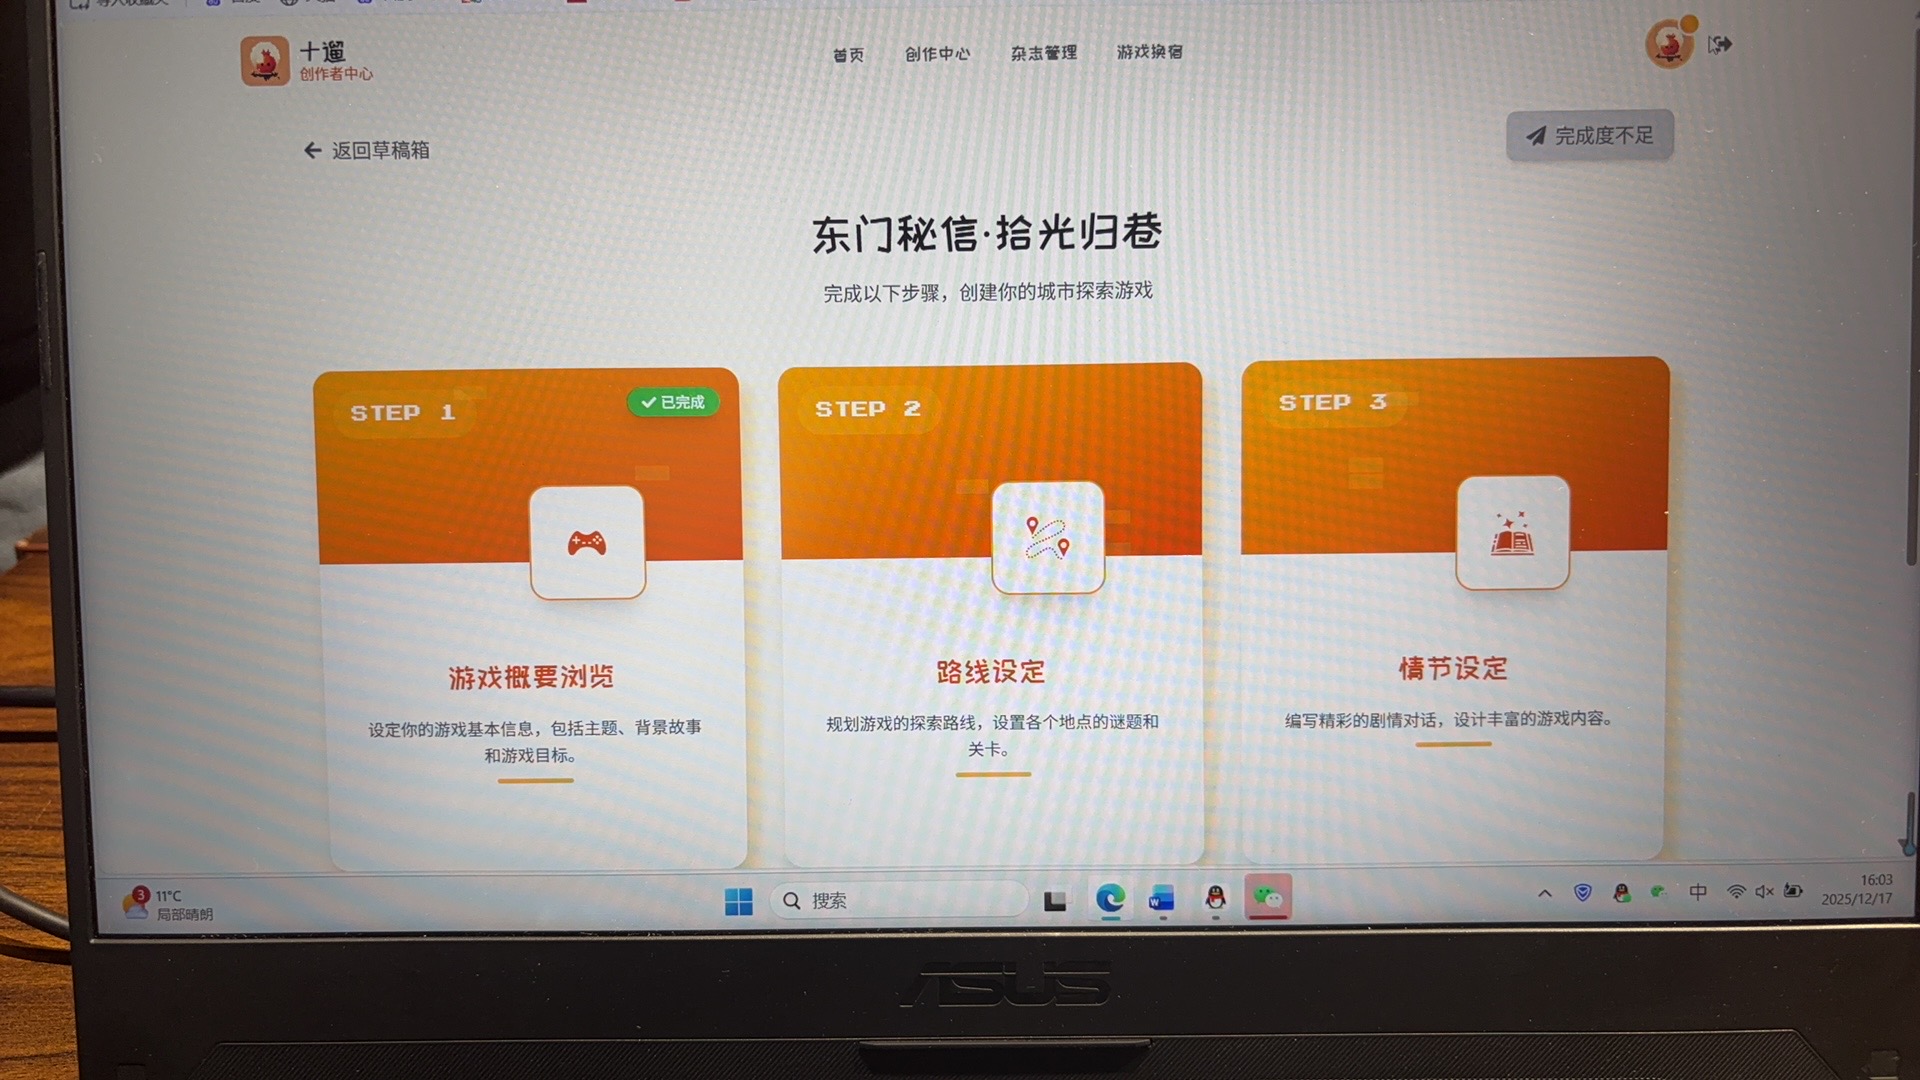
Task: Click the 十遍 creator center logo
Action: (x=265, y=61)
